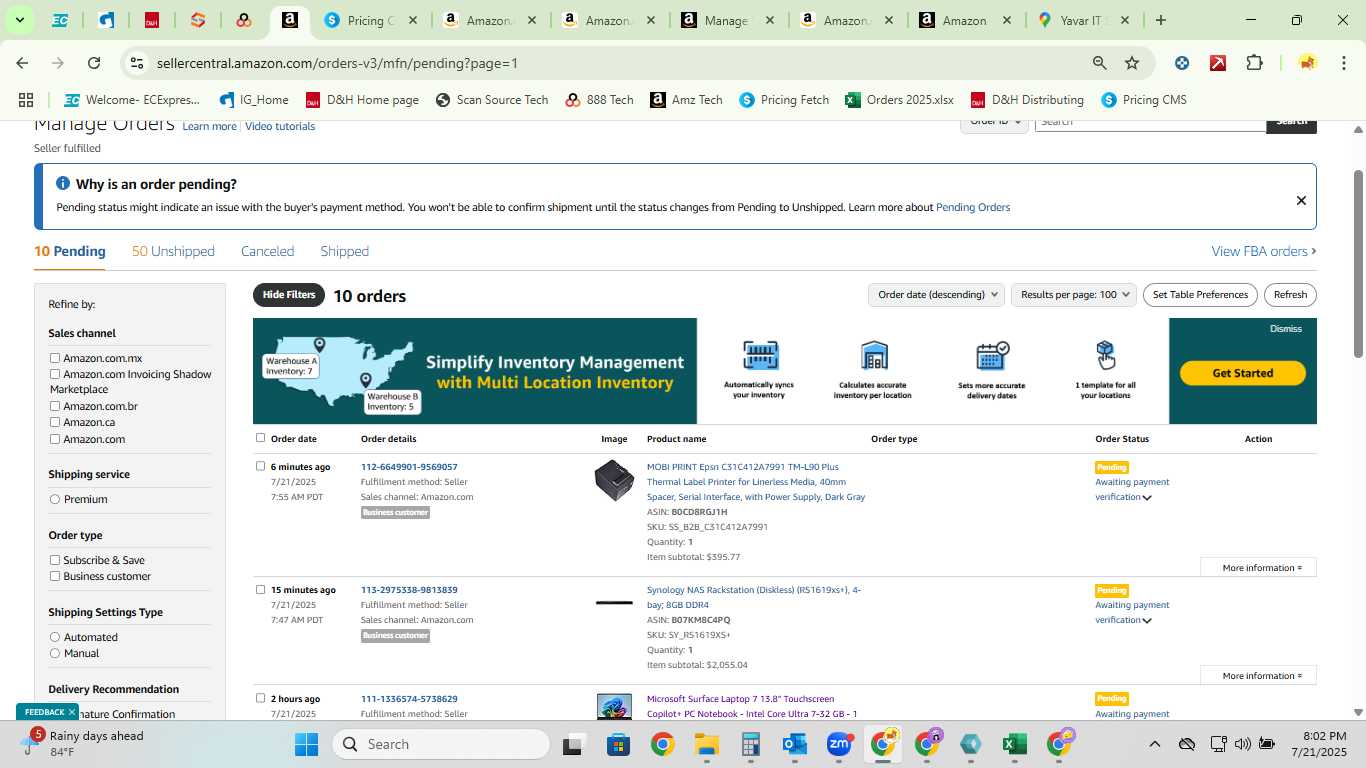This screenshot has height=768, width=1366.
Task: Tick checkbox for order 113-2975338-9813839
Action: (260, 589)
